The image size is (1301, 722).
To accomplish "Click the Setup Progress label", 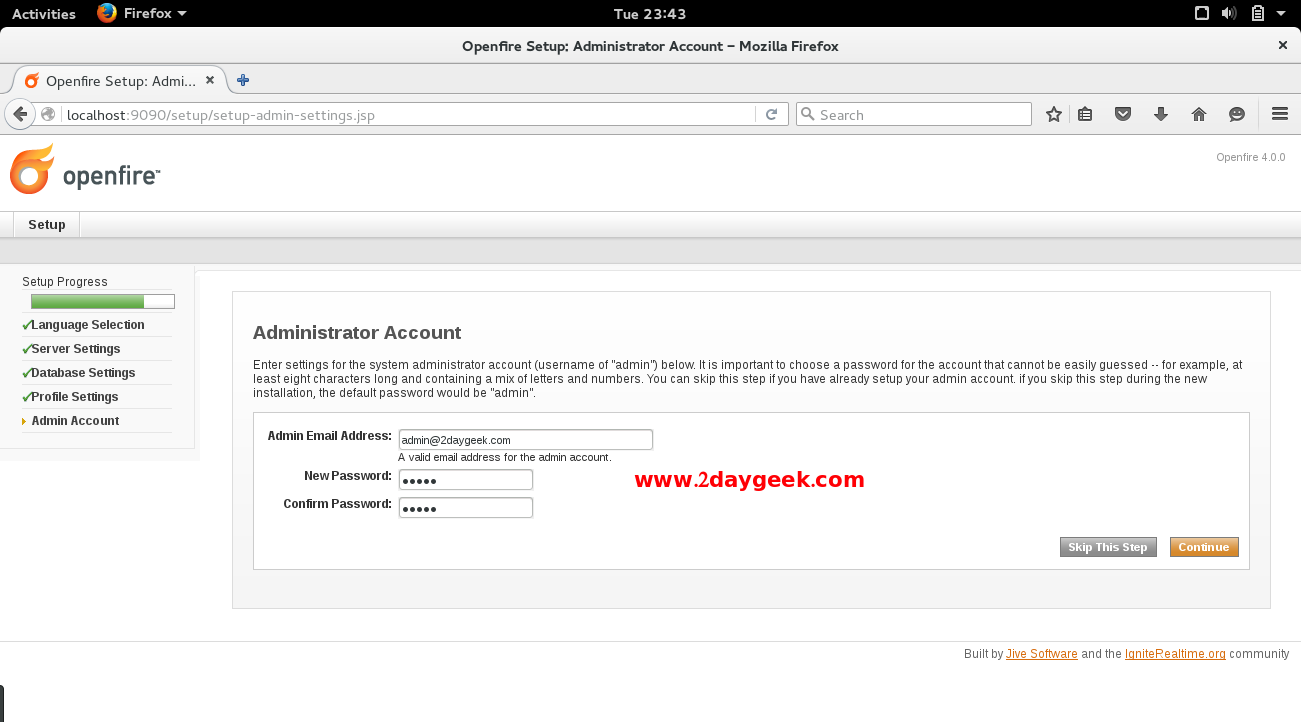I will point(65,282).
